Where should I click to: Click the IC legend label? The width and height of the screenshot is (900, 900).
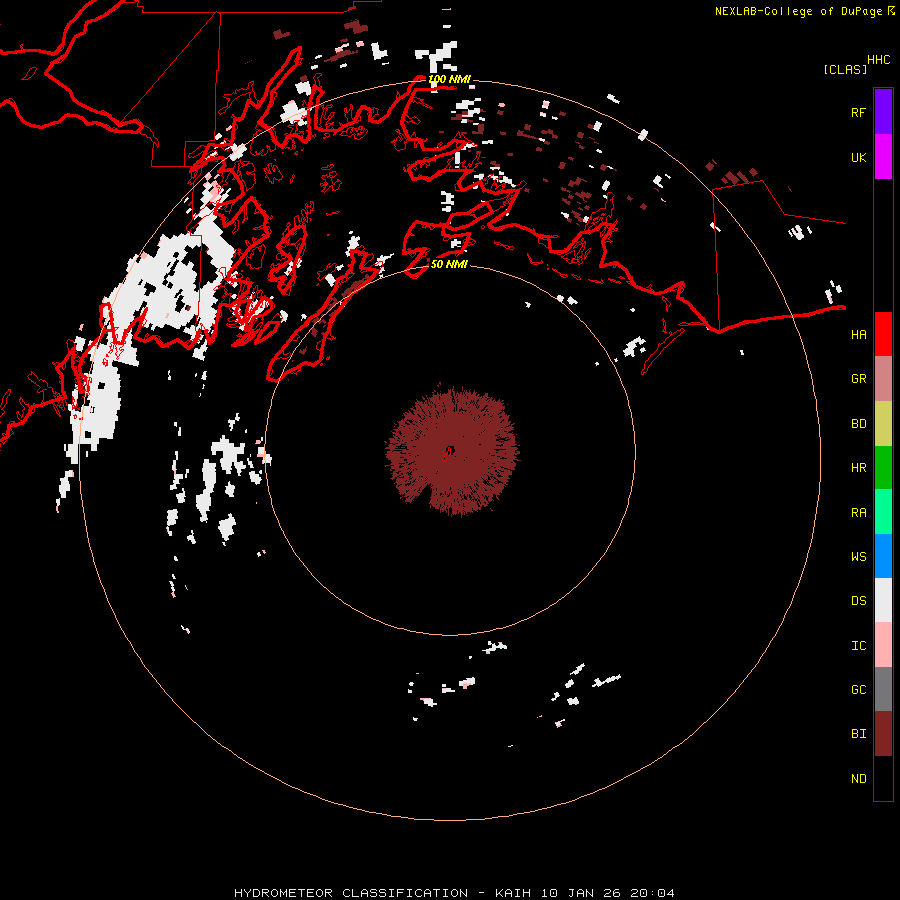858,646
